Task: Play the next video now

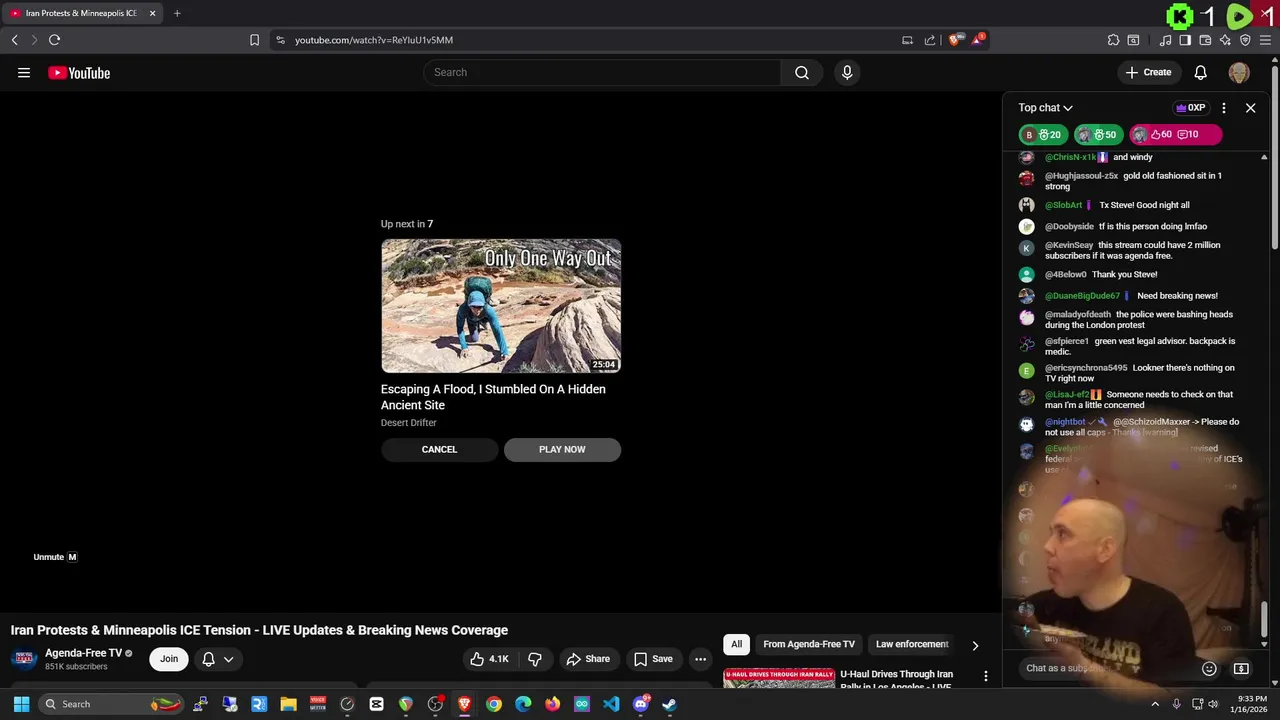Action: pyautogui.click(x=562, y=449)
